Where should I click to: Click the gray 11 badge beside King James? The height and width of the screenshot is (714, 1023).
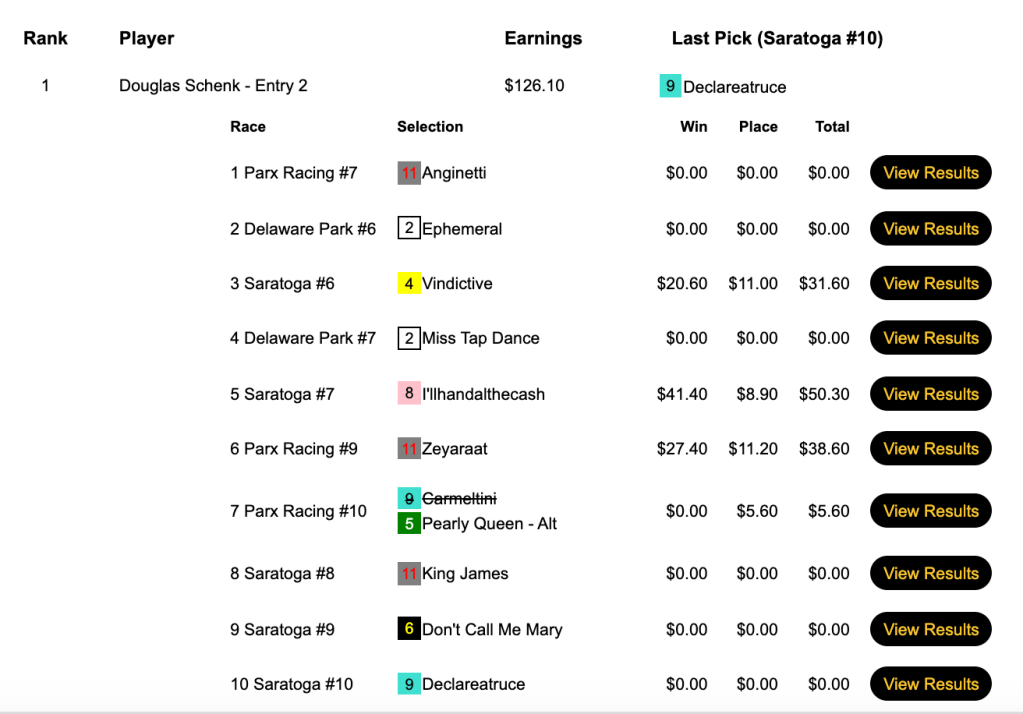pos(408,574)
